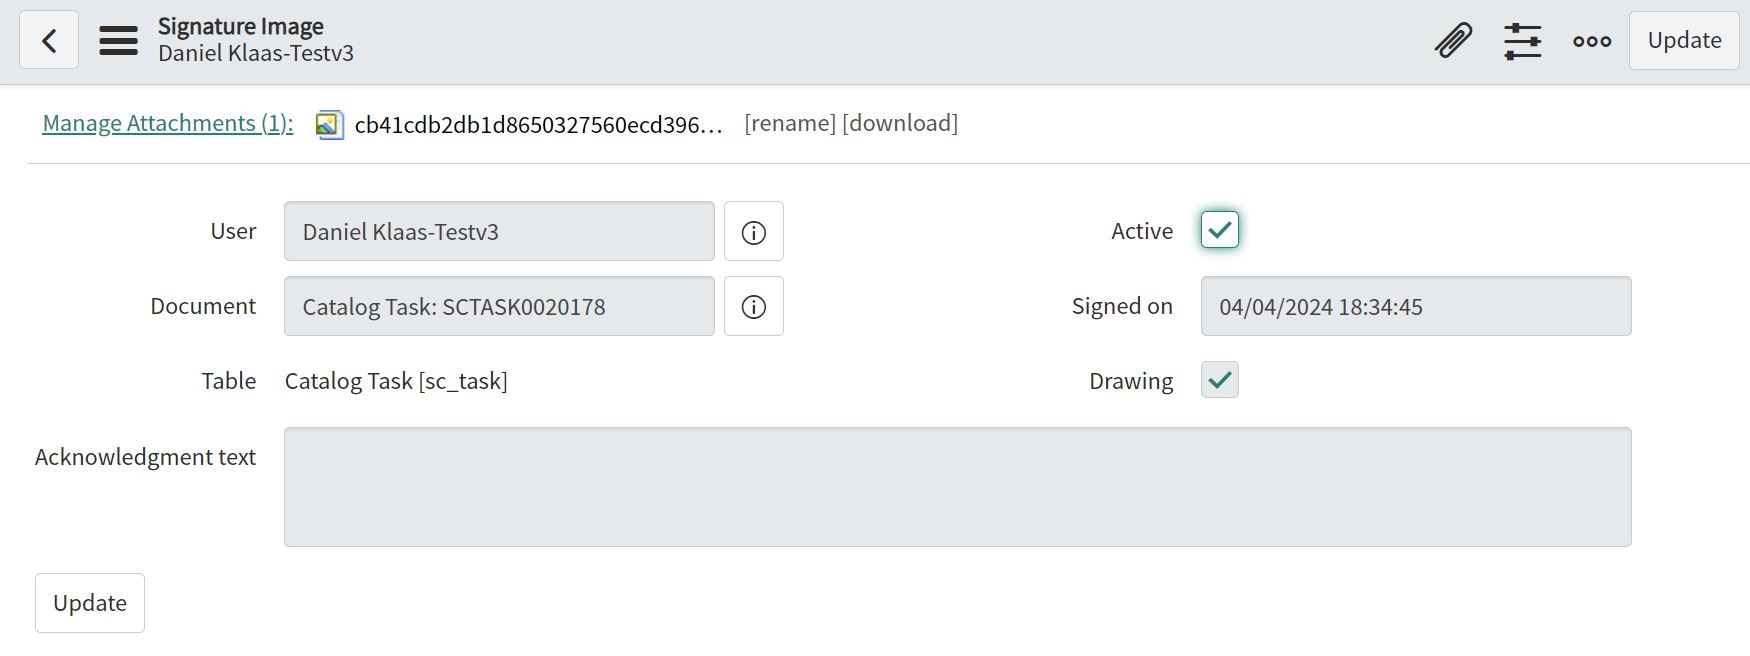Screen dimensions: 1750x656
Task: Open the reference info icon beside User field
Action: (x=754, y=231)
